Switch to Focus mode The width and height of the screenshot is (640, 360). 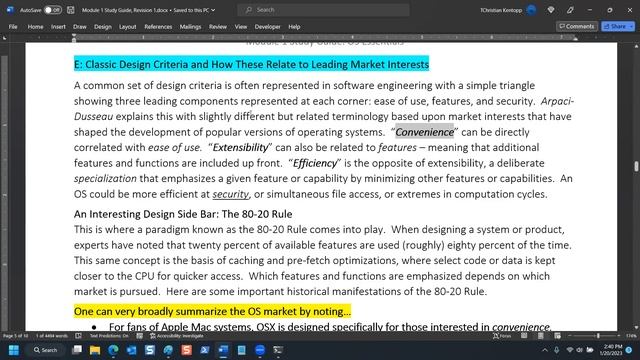[502, 336]
